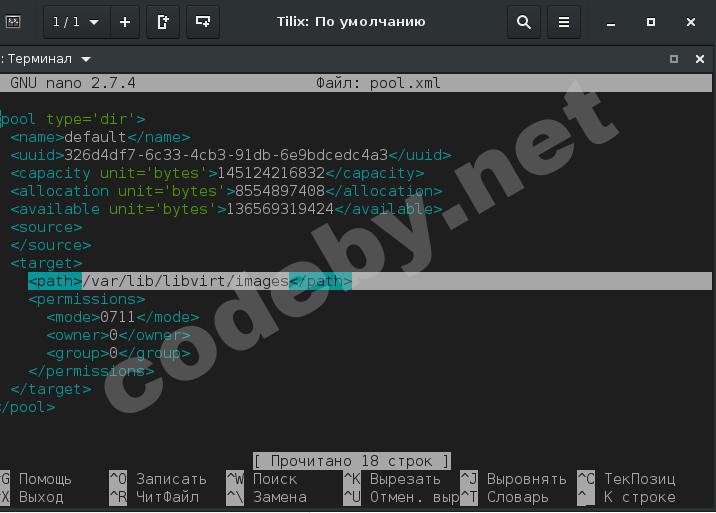The width and height of the screenshot is (716, 513).
Task: Click the Поиск shortcut label
Action: coord(274,479)
